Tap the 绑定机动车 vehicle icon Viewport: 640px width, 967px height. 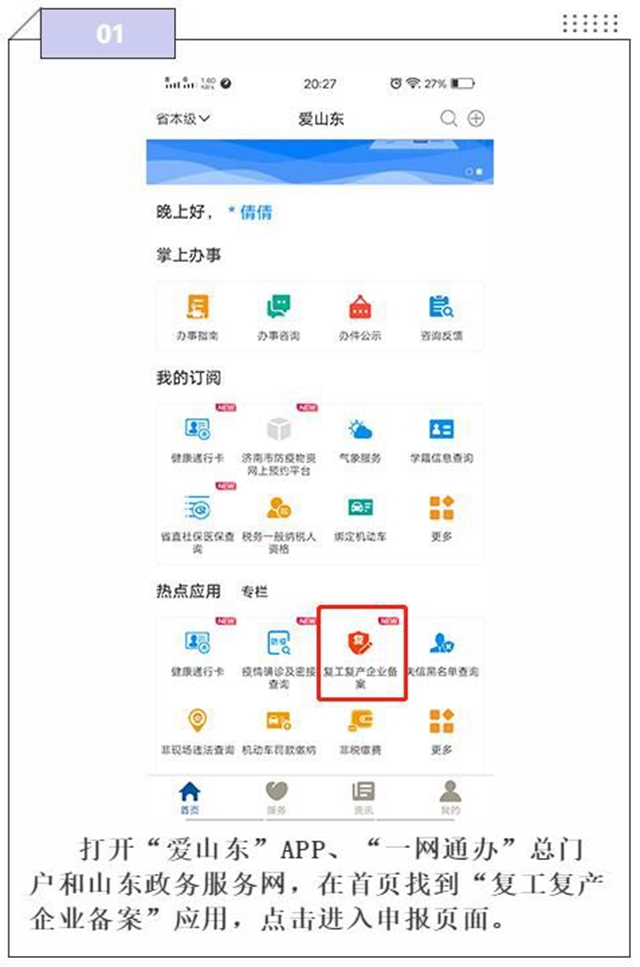(360, 507)
